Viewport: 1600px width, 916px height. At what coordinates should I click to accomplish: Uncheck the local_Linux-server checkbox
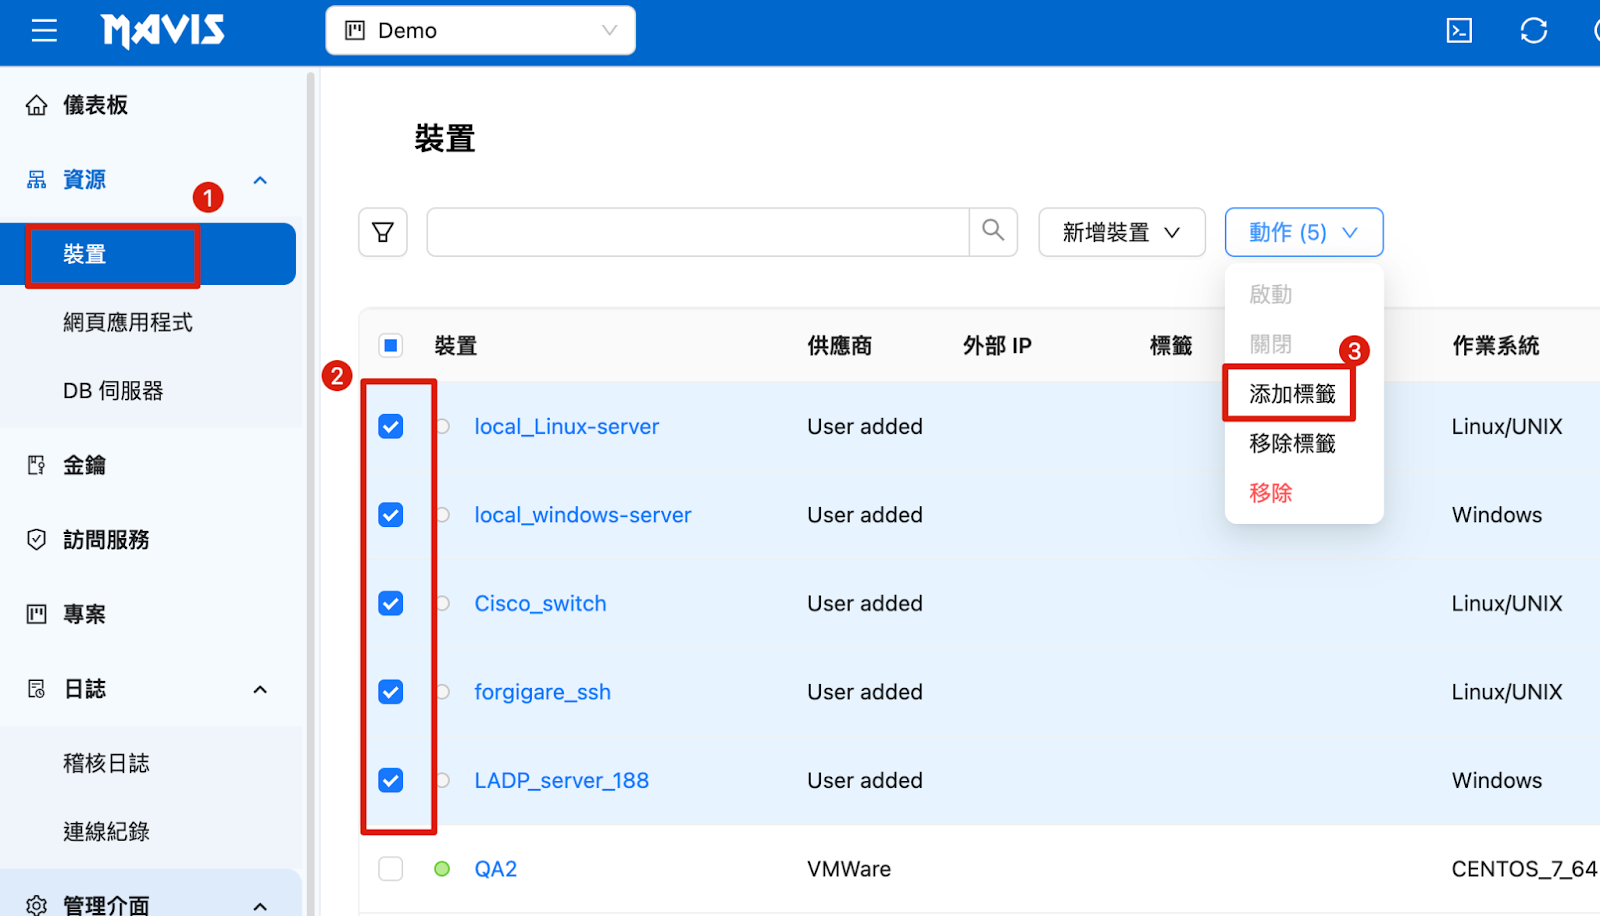pyautogui.click(x=391, y=427)
